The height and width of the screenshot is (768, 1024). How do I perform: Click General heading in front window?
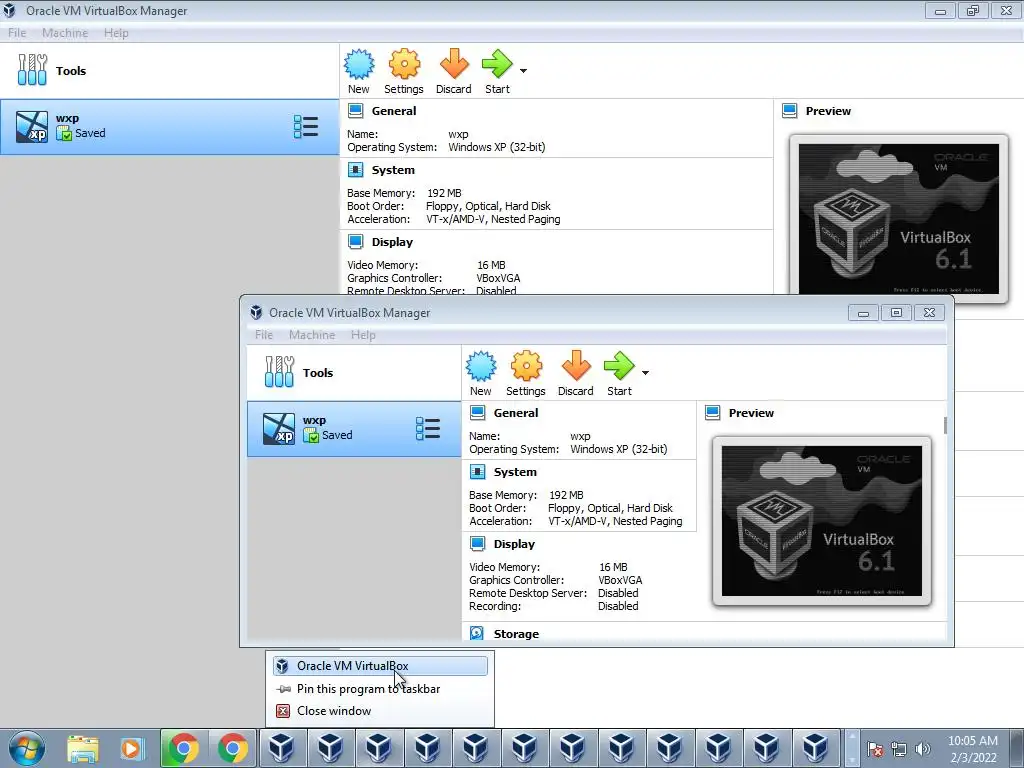516,413
